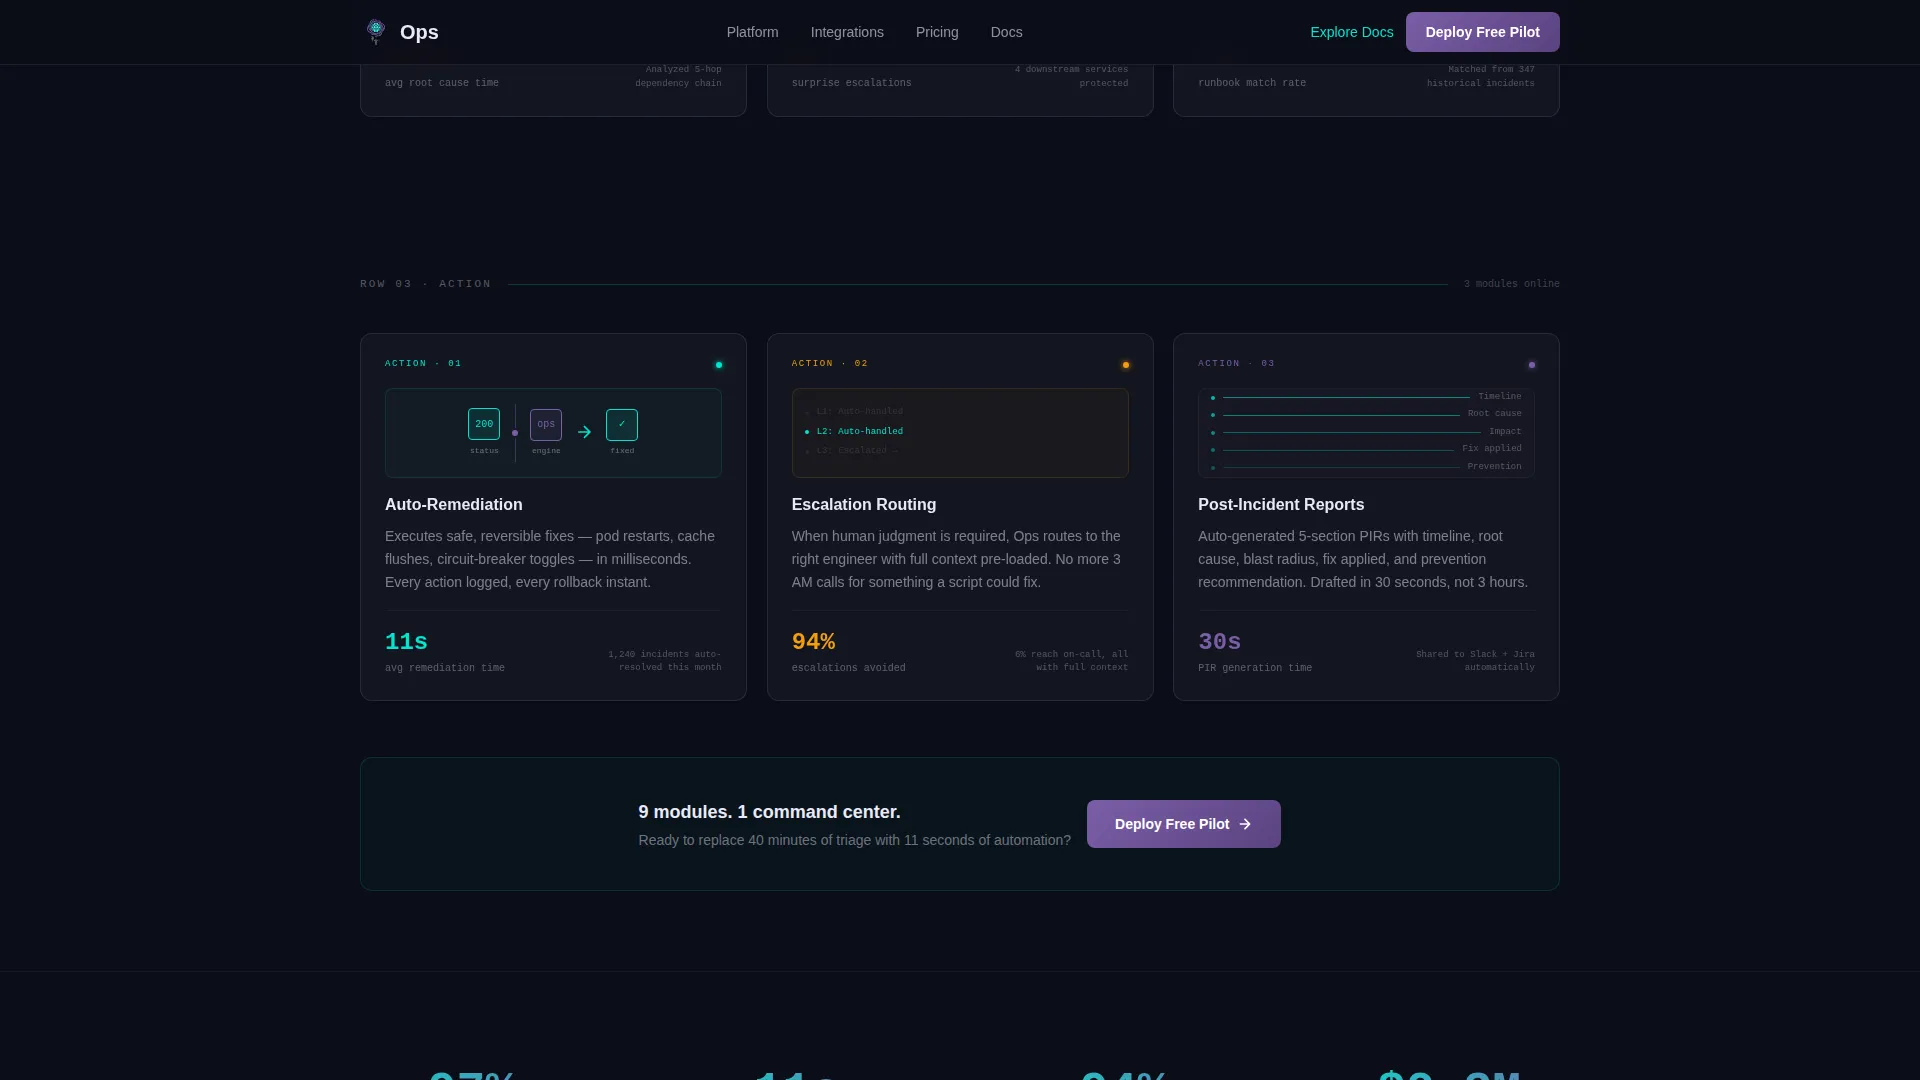This screenshot has width=1920, height=1080.
Task: Click the Shared to Slack + Jira note
Action: 1475,661
